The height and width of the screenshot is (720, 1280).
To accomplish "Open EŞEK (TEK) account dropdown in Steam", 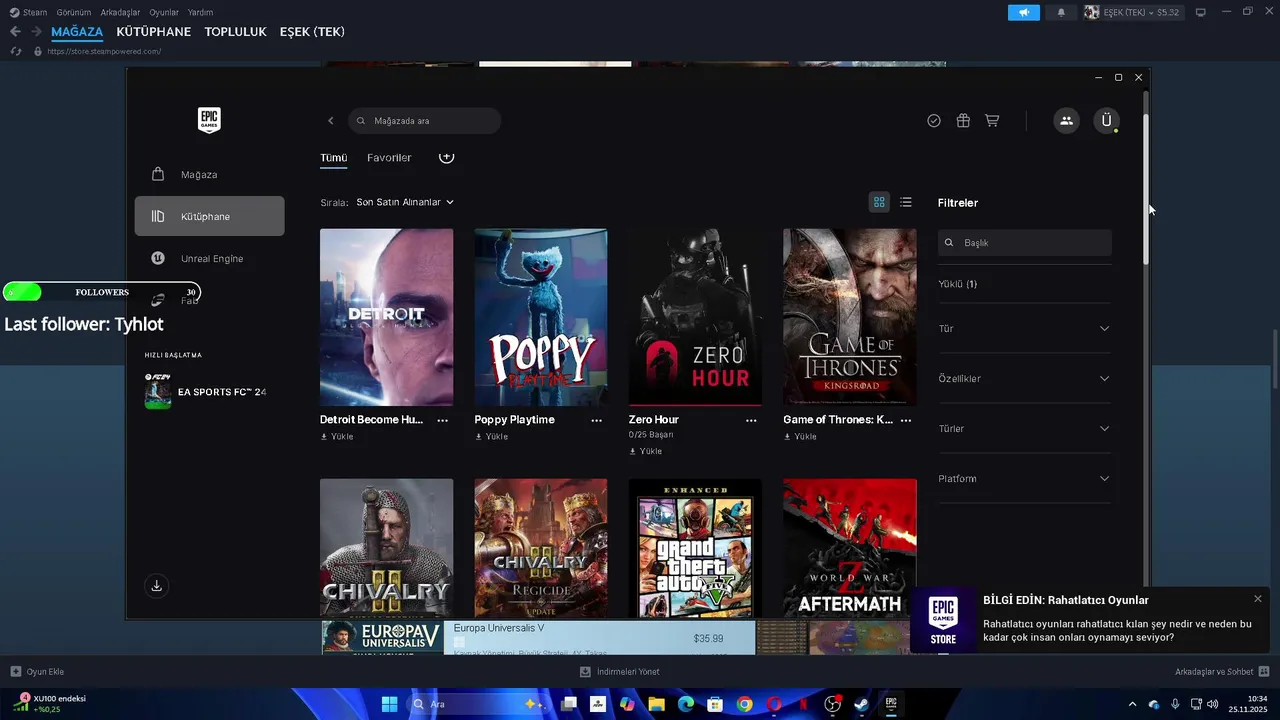I will 1133,12.
